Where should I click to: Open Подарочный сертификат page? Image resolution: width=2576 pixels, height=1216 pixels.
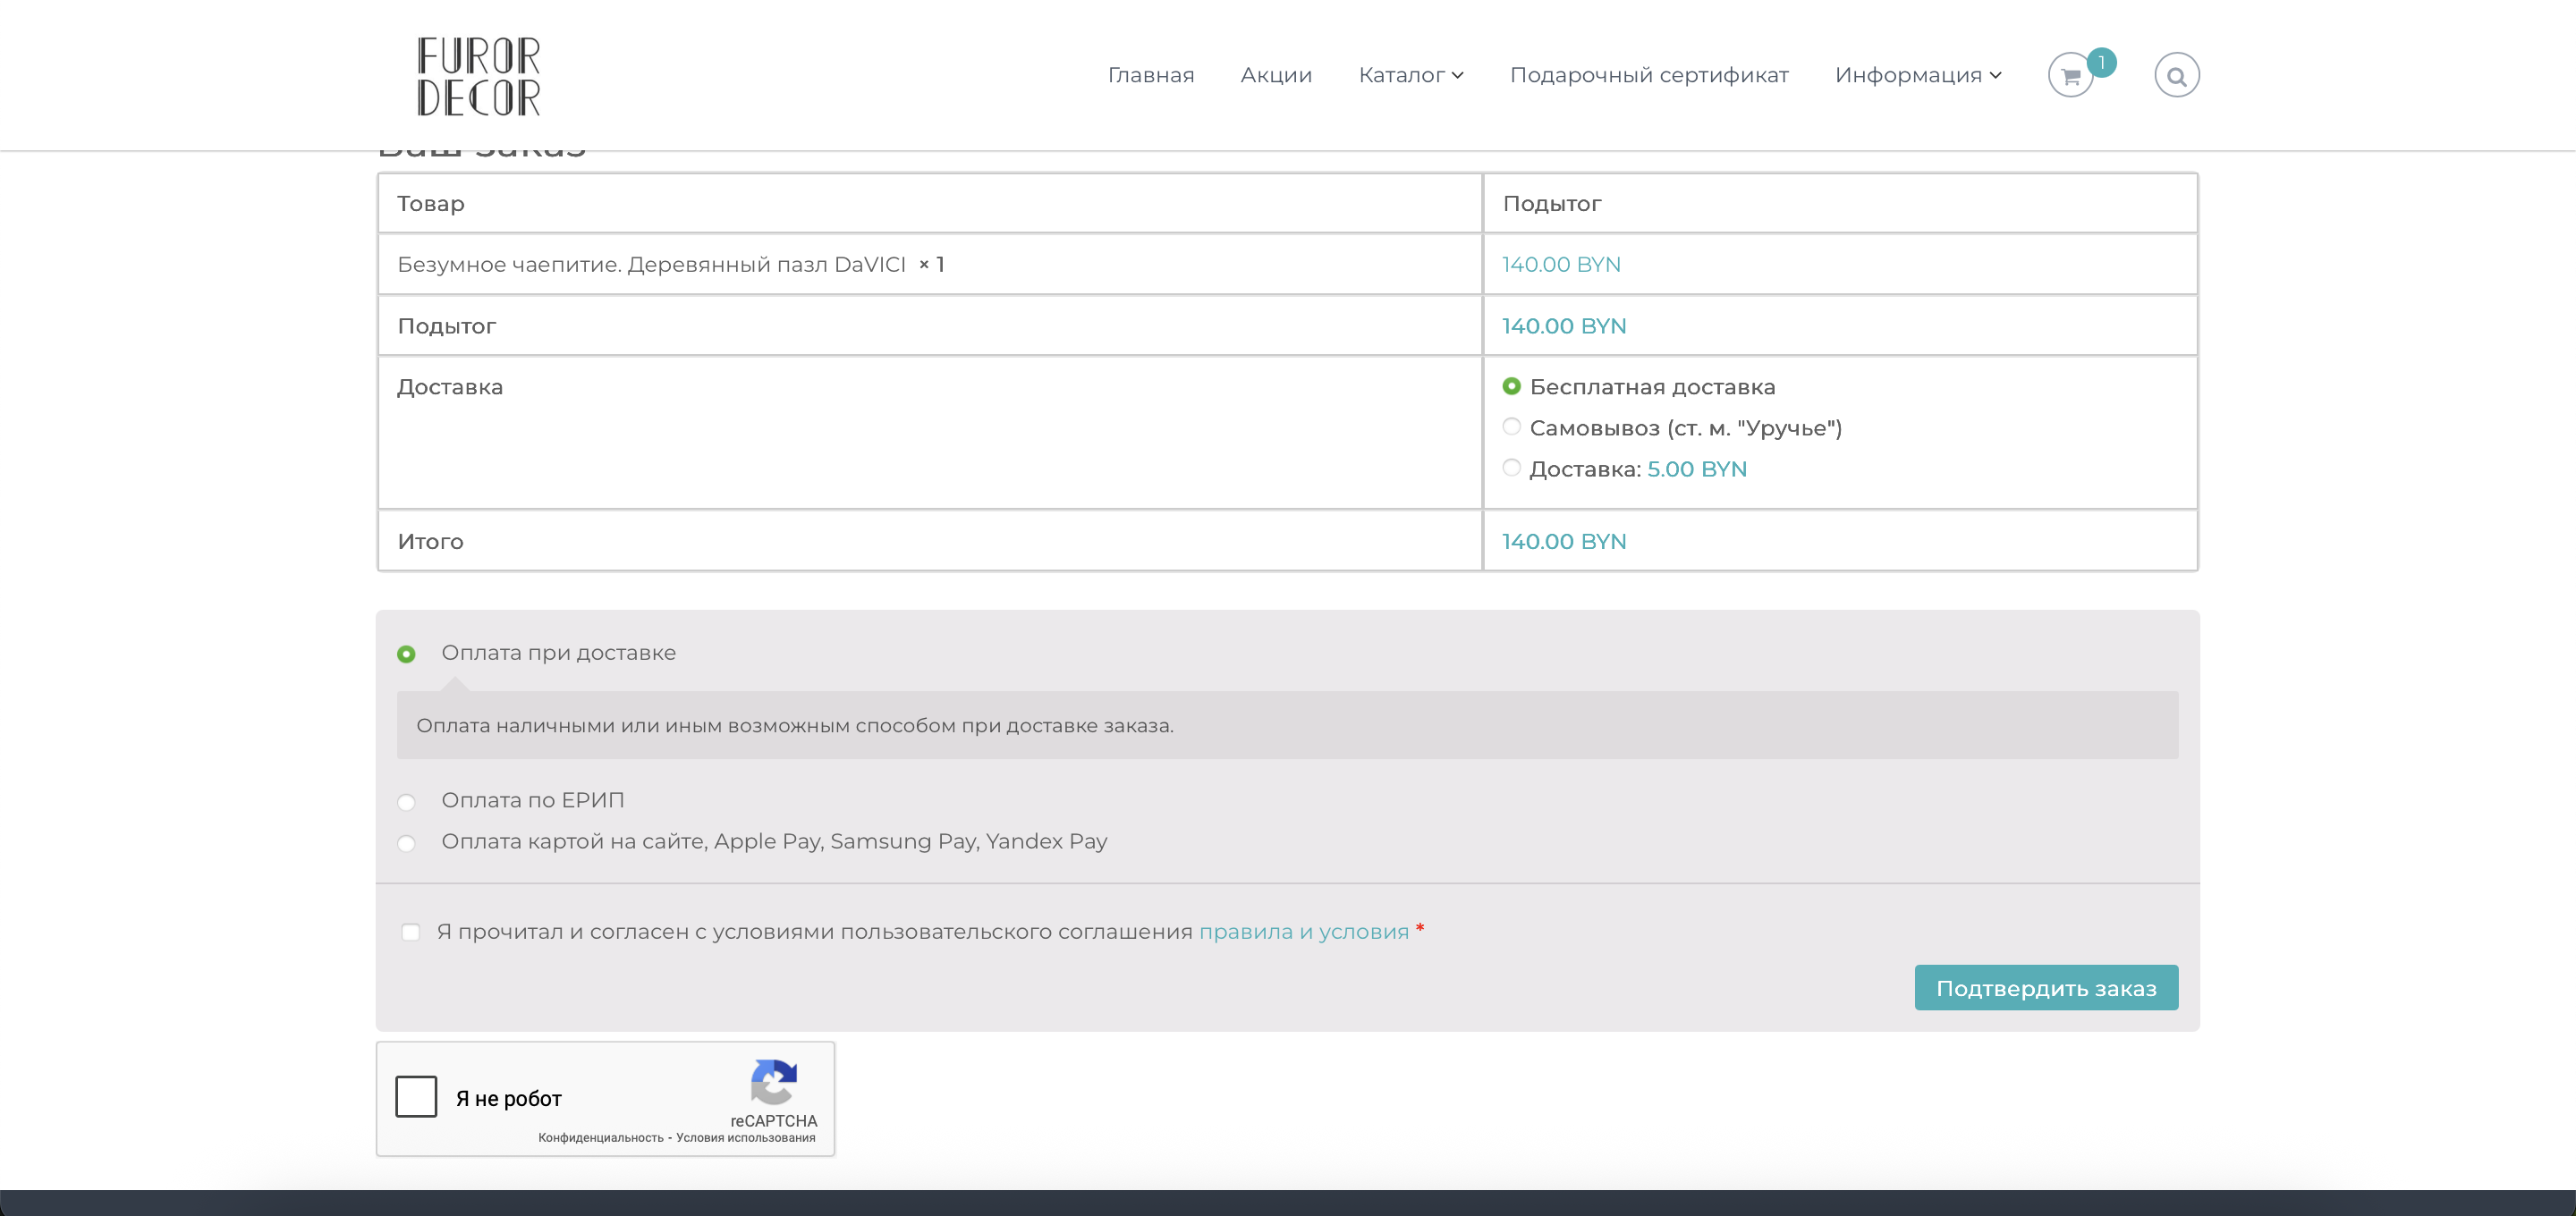[1649, 75]
